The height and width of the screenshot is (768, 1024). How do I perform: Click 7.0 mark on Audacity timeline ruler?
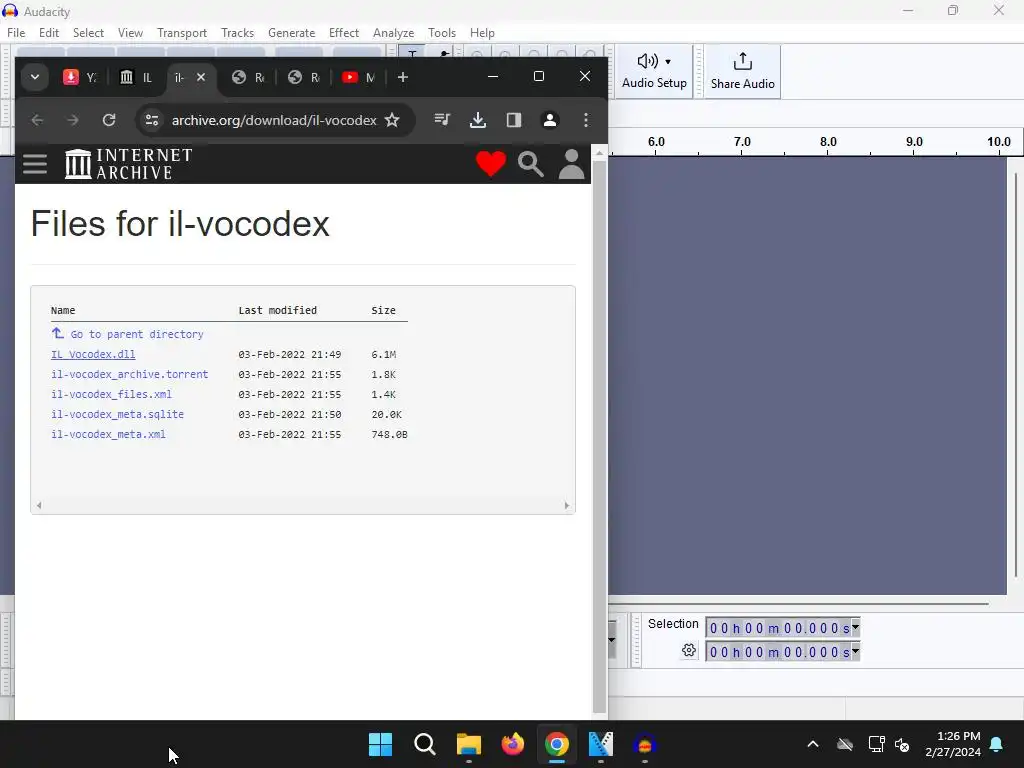[742, 142]
